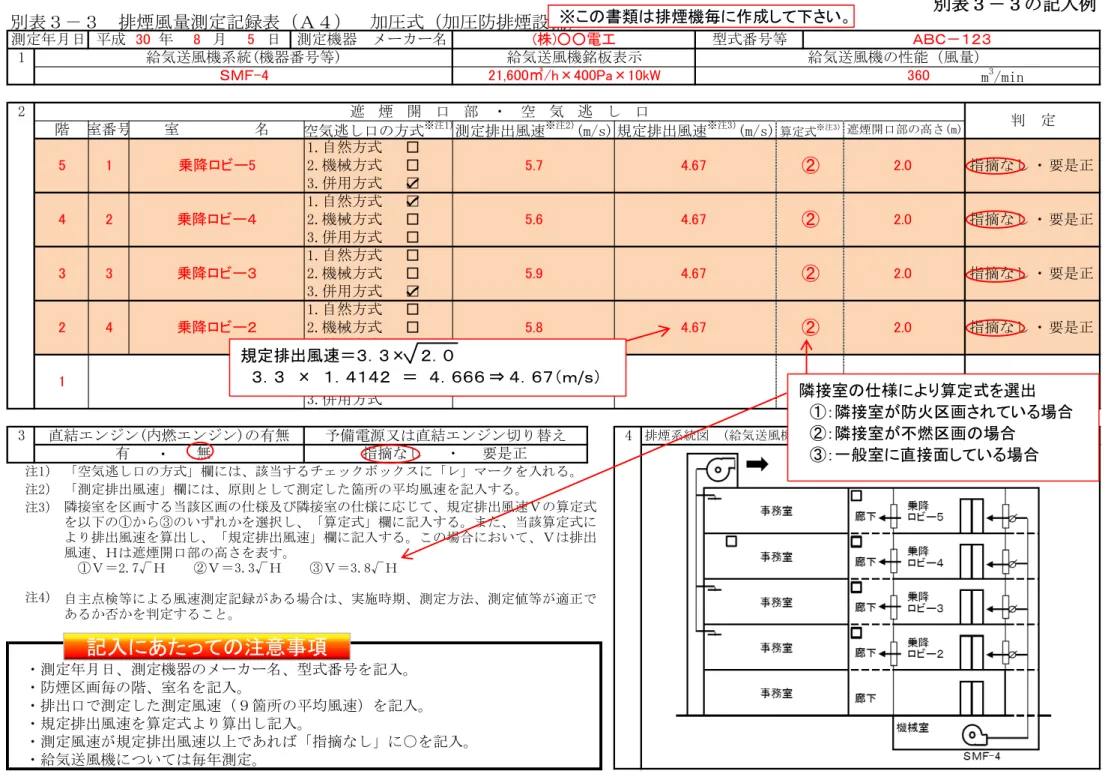Viewport: 1111px width, 783px height.
Task: Click the 判定 column header
Action: (1032, 120)
